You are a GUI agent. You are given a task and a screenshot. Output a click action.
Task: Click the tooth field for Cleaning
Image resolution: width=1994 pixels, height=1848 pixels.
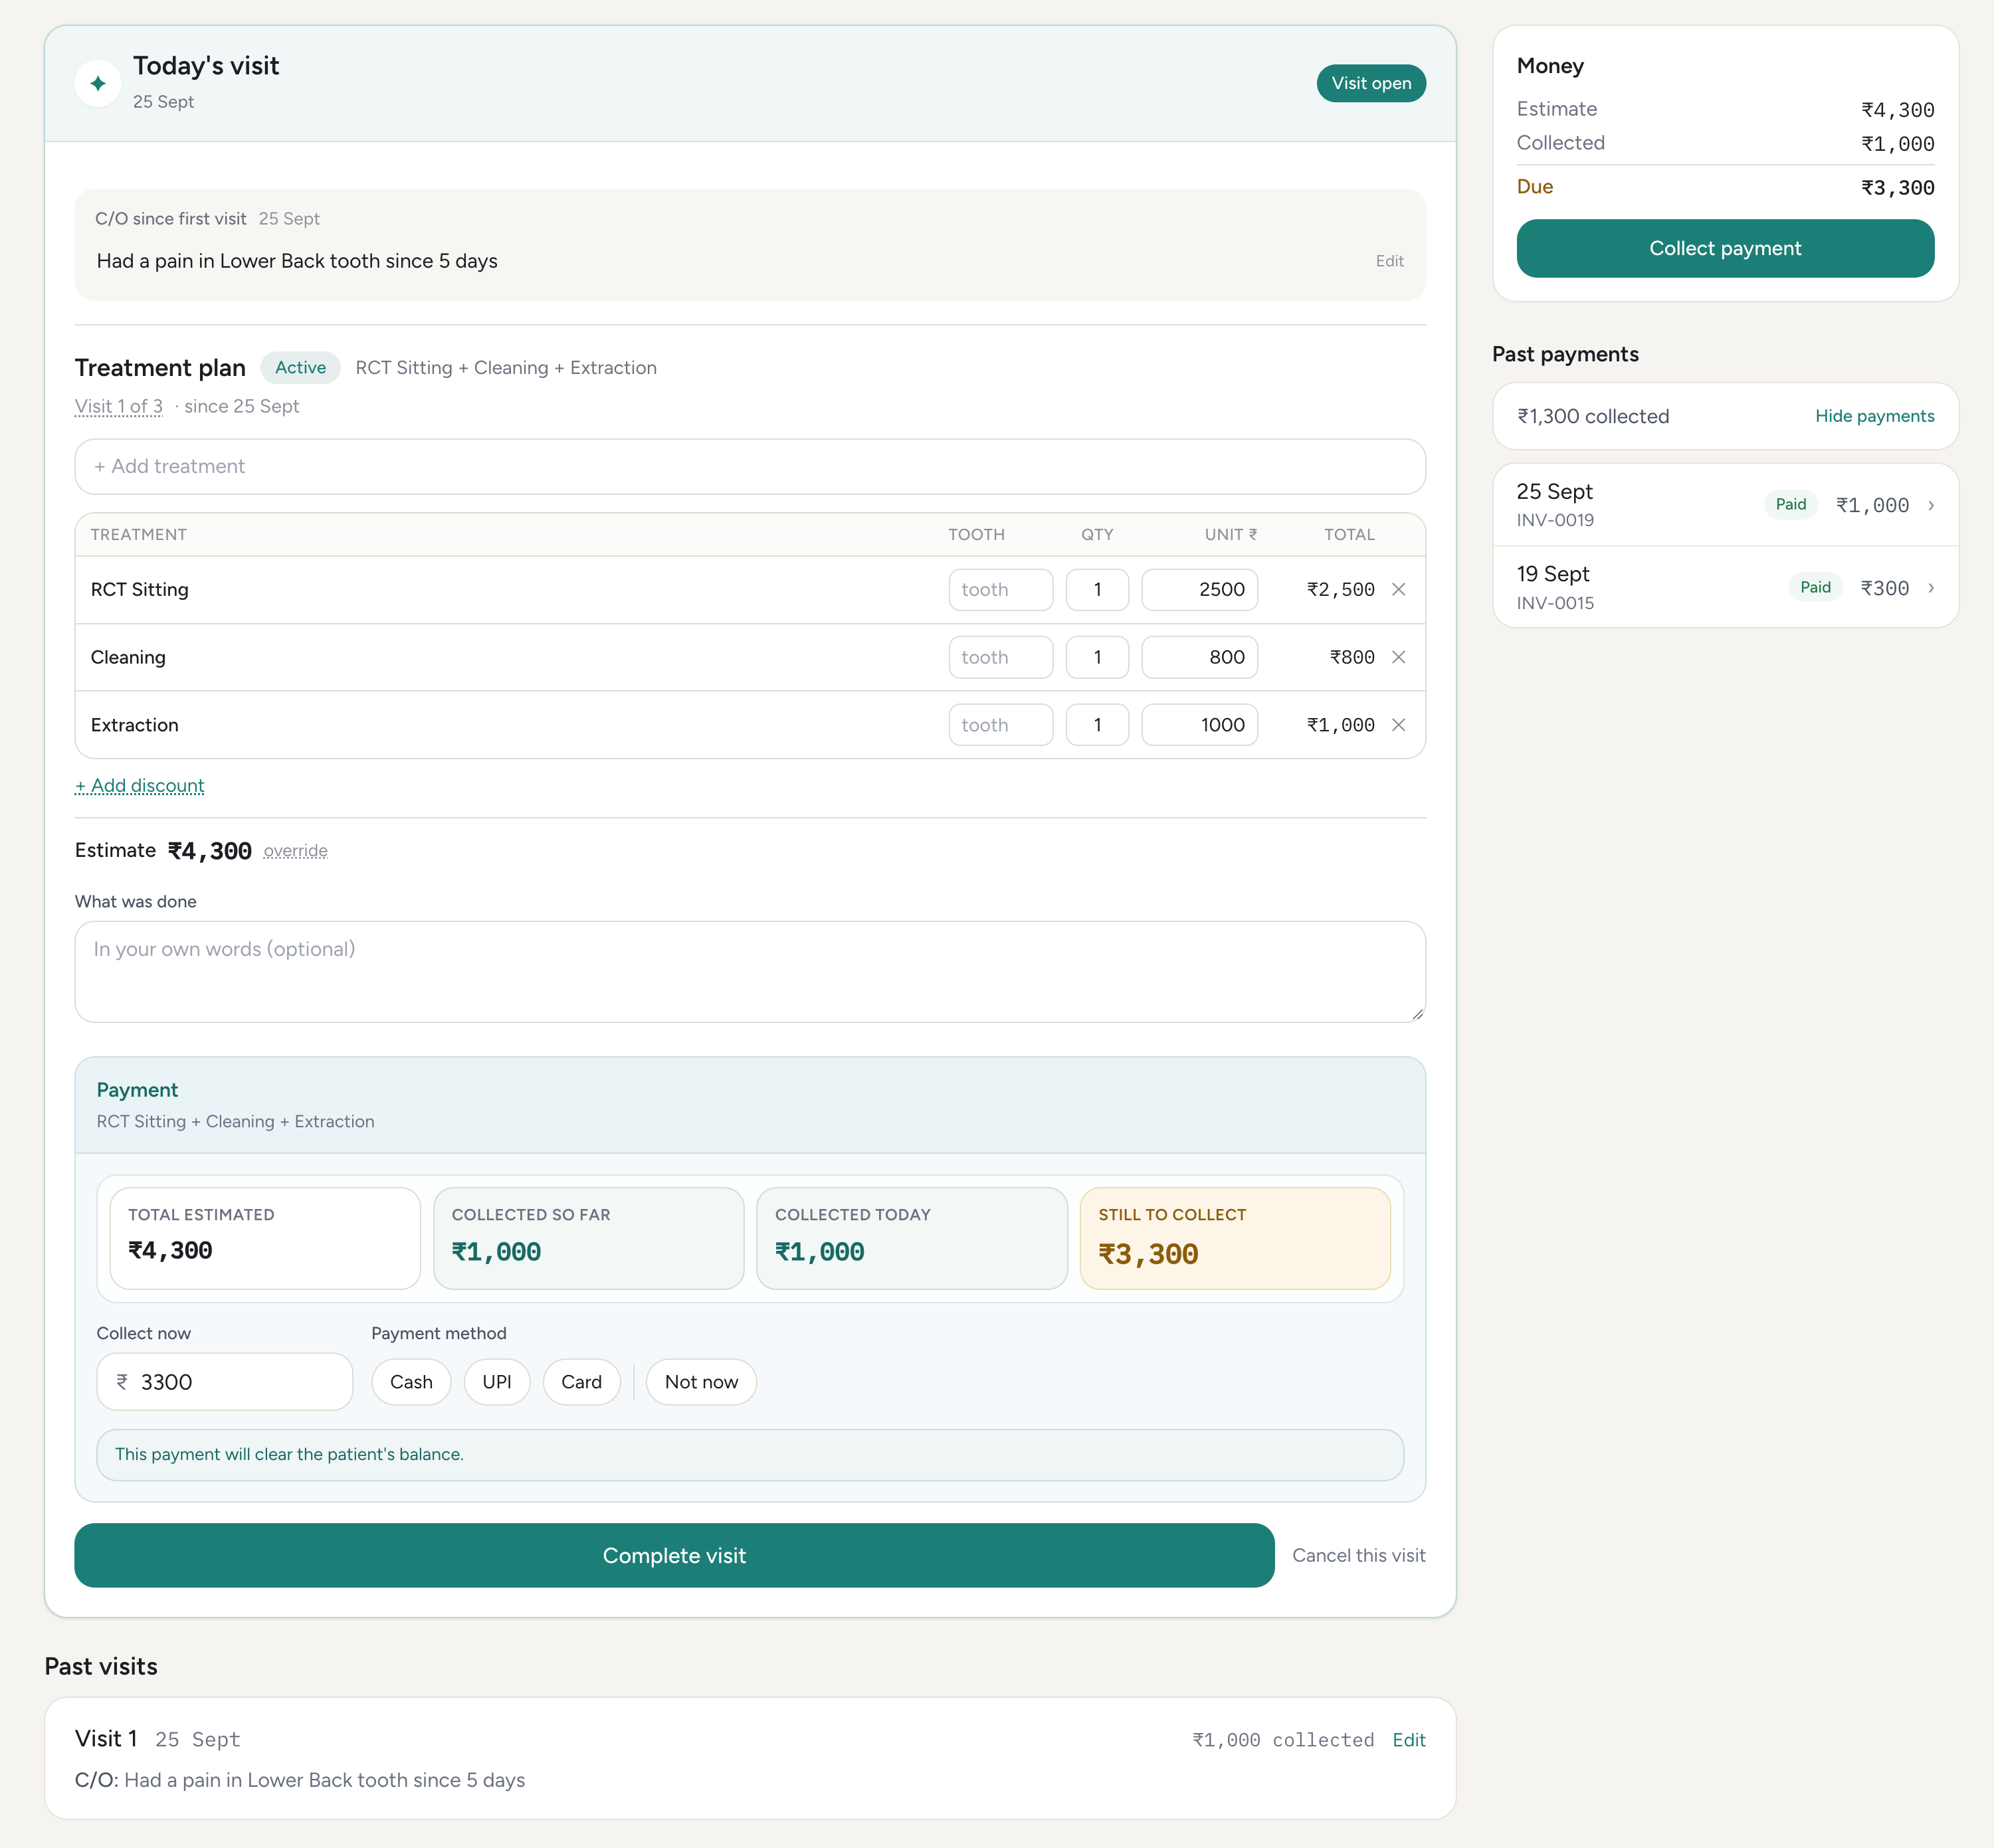pos(1000,657)
